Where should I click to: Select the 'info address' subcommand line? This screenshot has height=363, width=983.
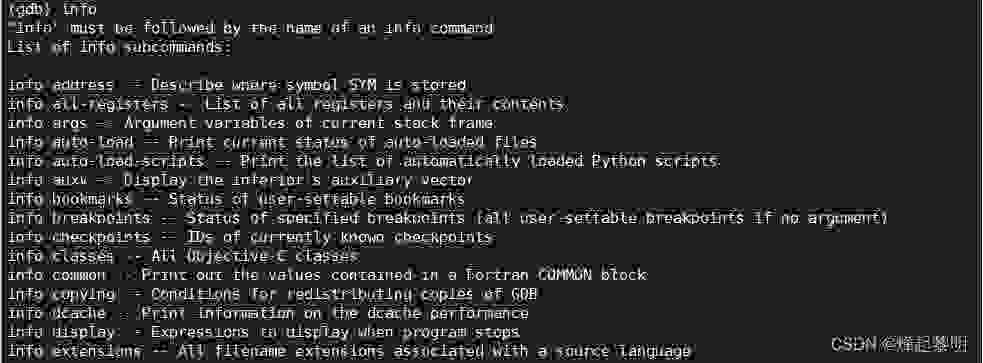point(237,85)
